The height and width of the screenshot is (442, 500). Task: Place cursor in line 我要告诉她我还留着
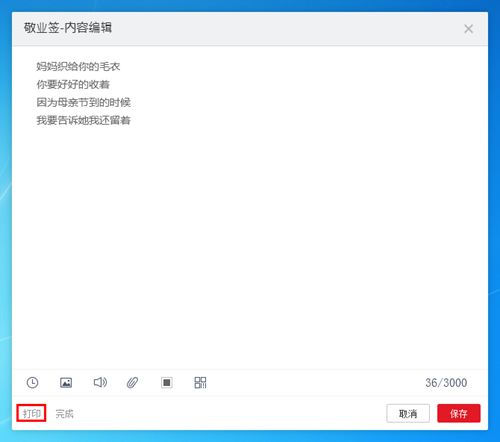coord(83,120)
